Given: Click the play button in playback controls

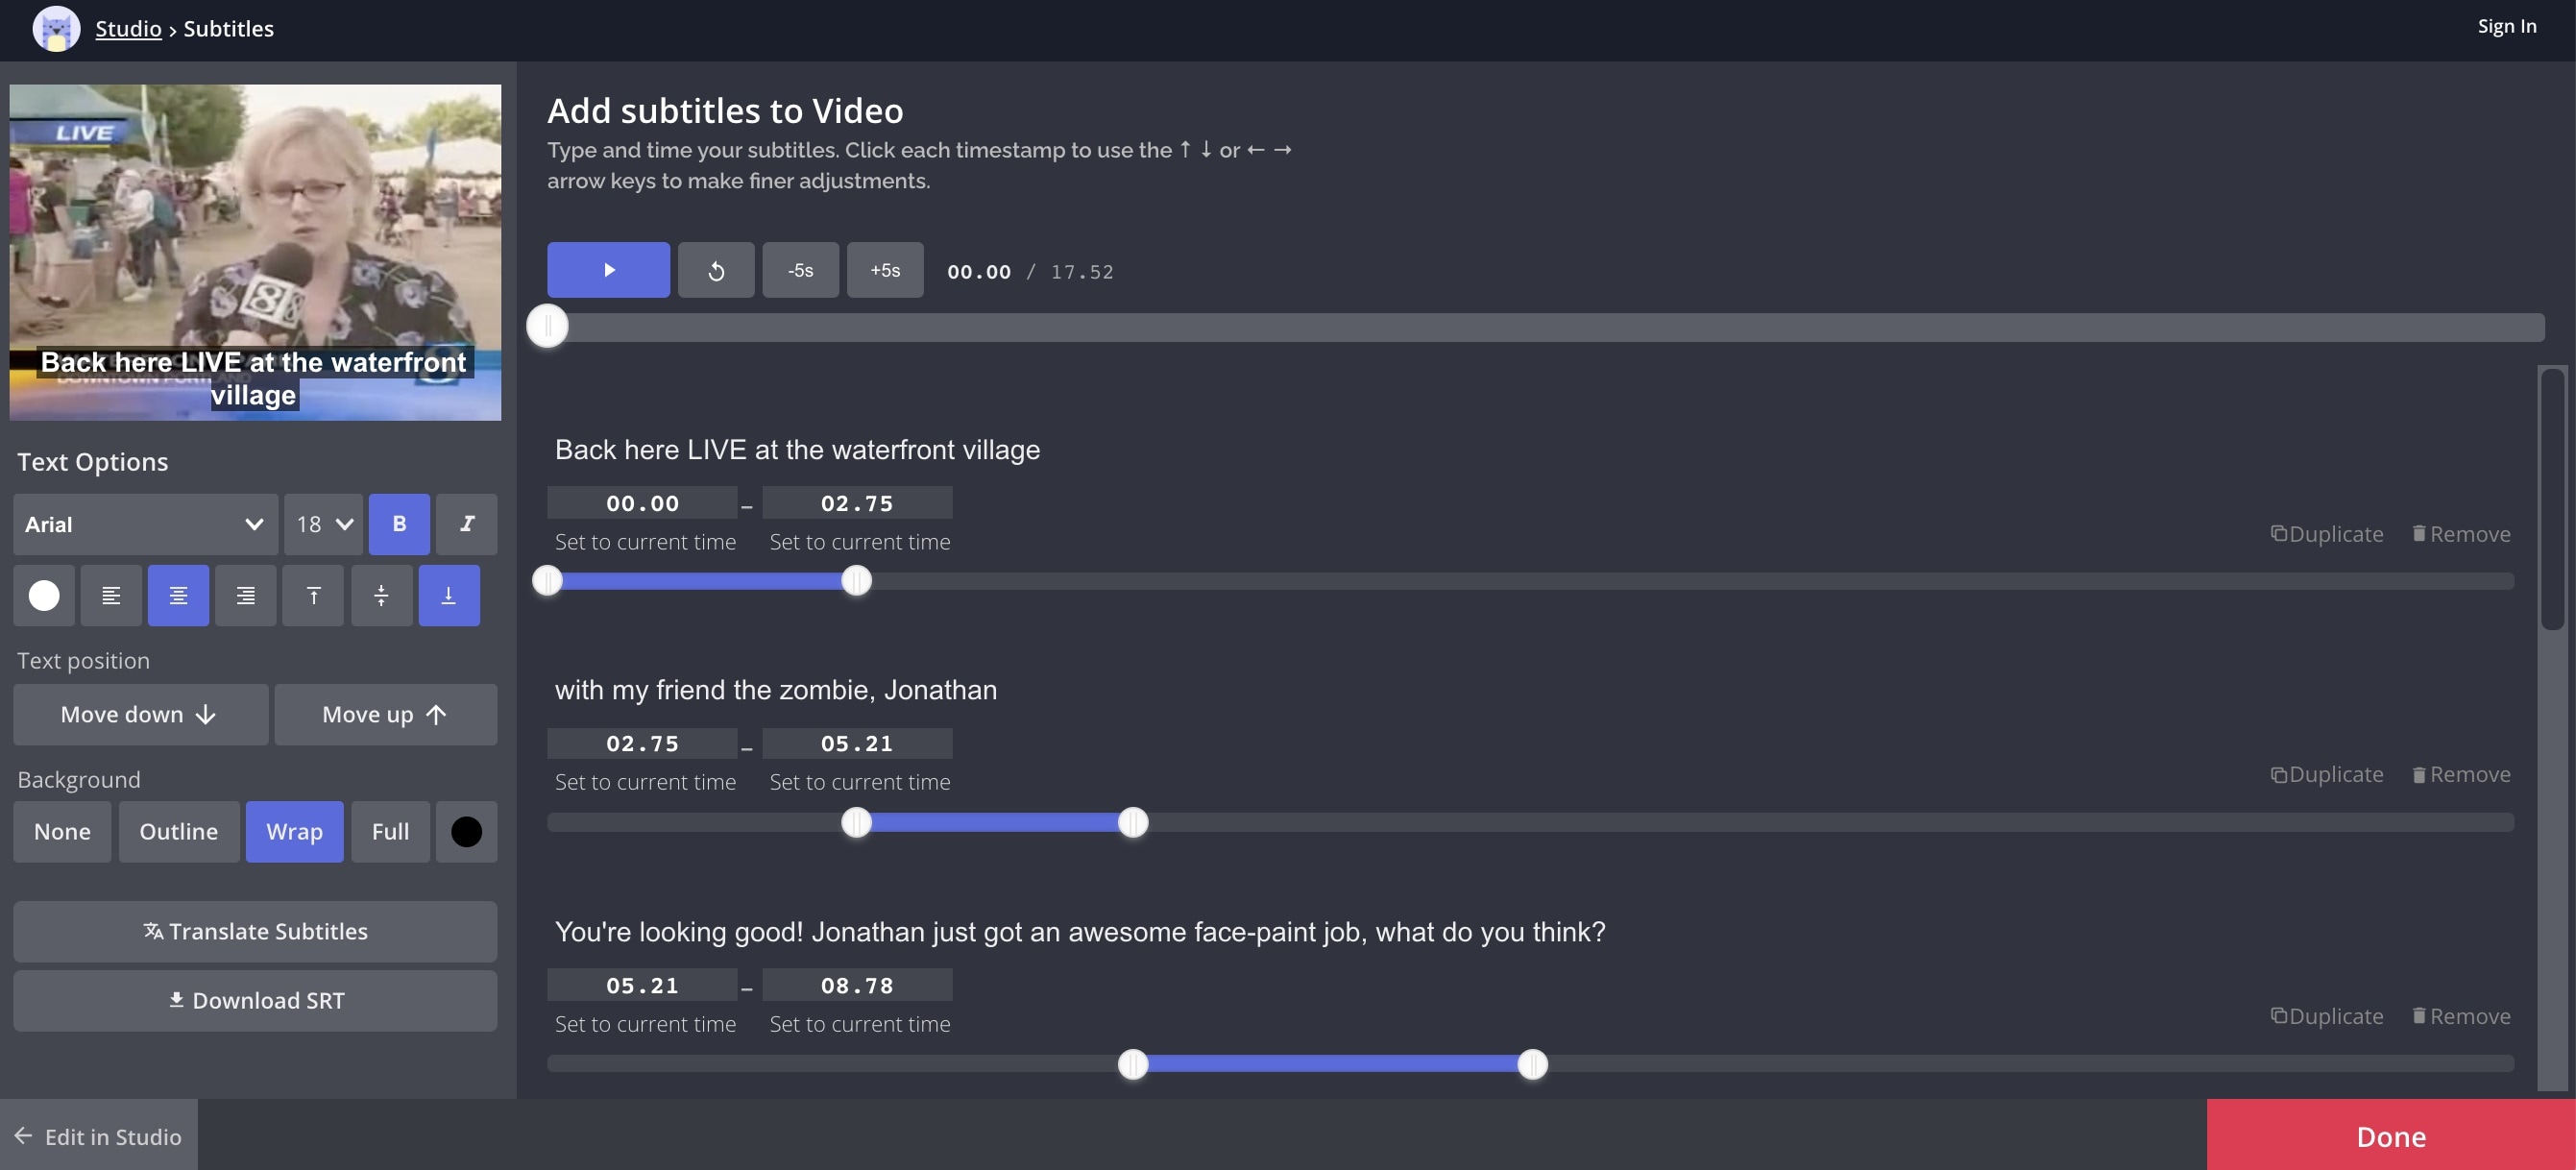Looking at the screenshot, I should (x=608, y=270).
